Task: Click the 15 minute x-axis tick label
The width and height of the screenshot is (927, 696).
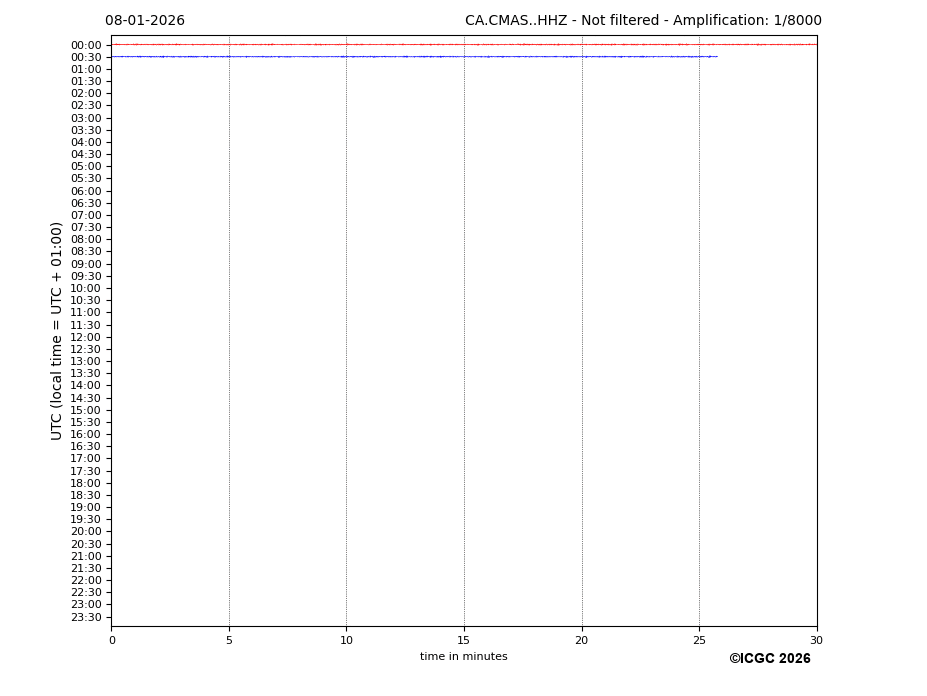Action: pos(464,641)
